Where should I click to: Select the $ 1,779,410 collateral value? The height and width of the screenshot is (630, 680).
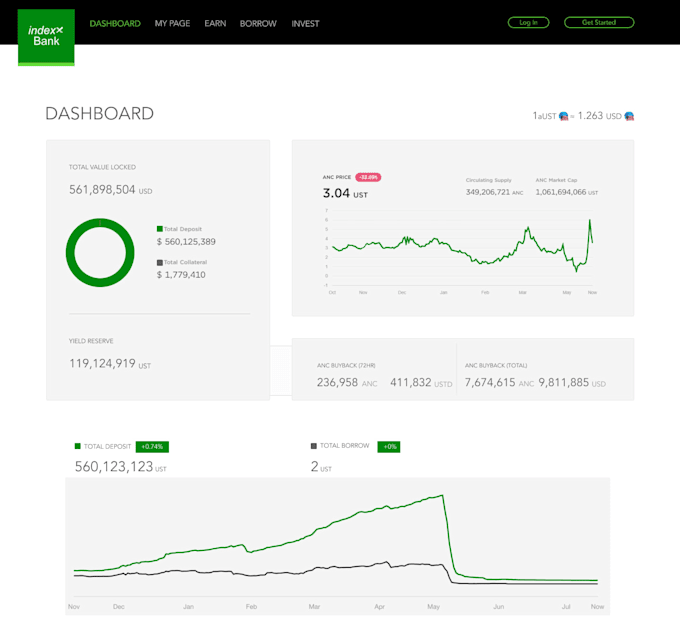click(181, 274)
